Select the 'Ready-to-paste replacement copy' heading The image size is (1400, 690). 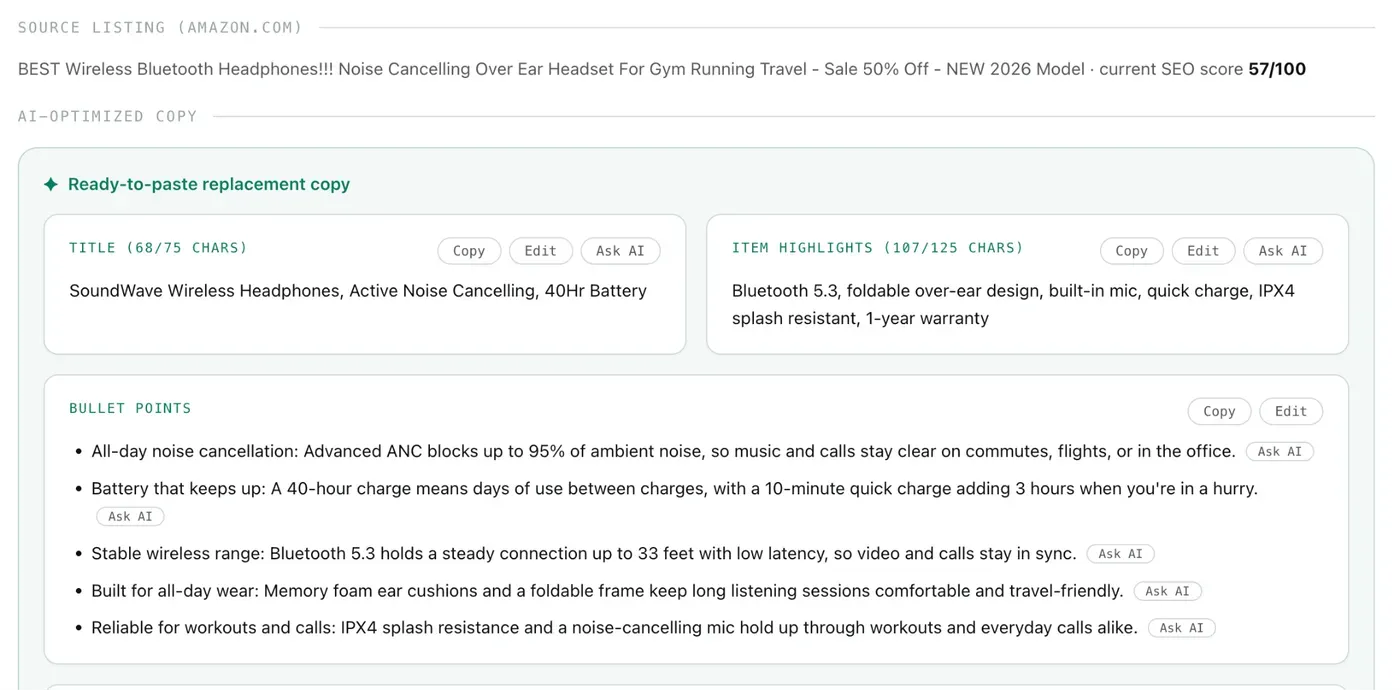click(209, 184)
